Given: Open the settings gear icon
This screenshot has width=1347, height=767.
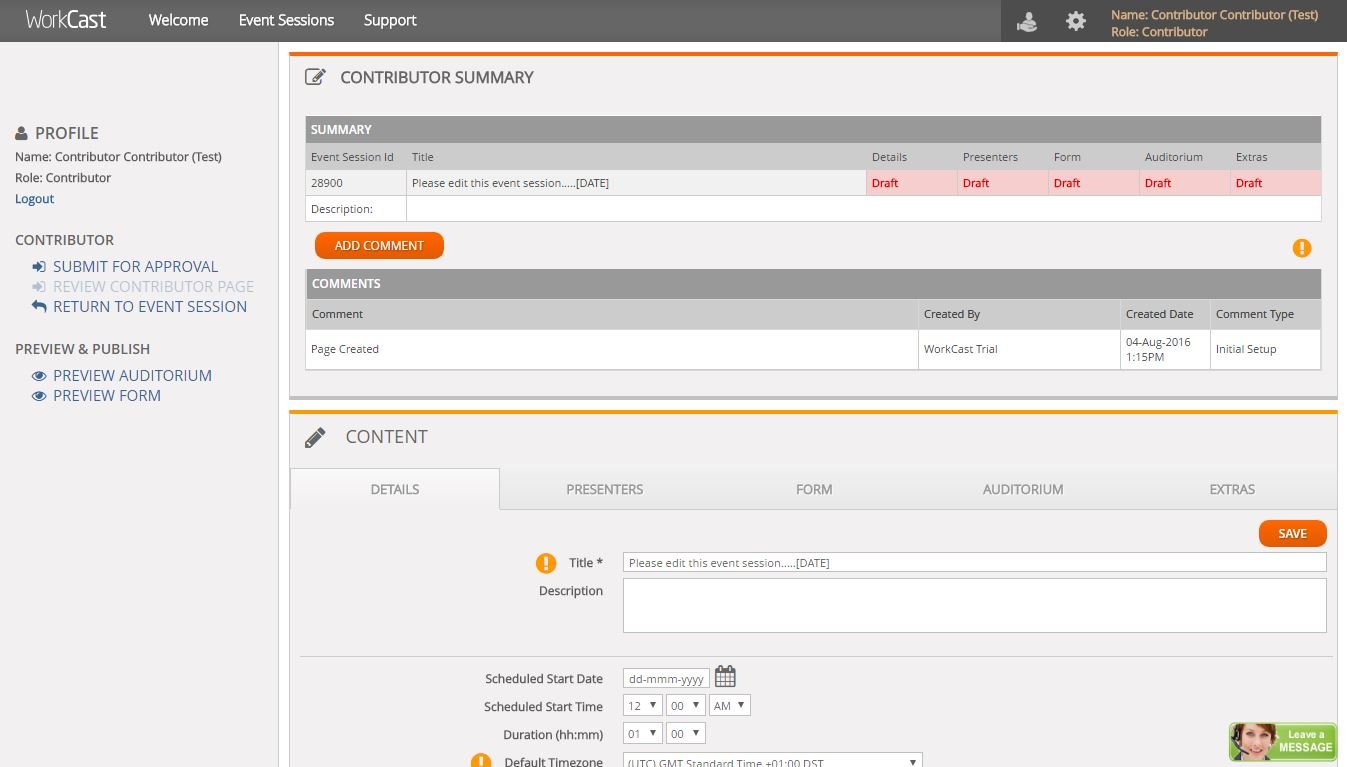Looking at the screenshot, I should point(1076,21).
